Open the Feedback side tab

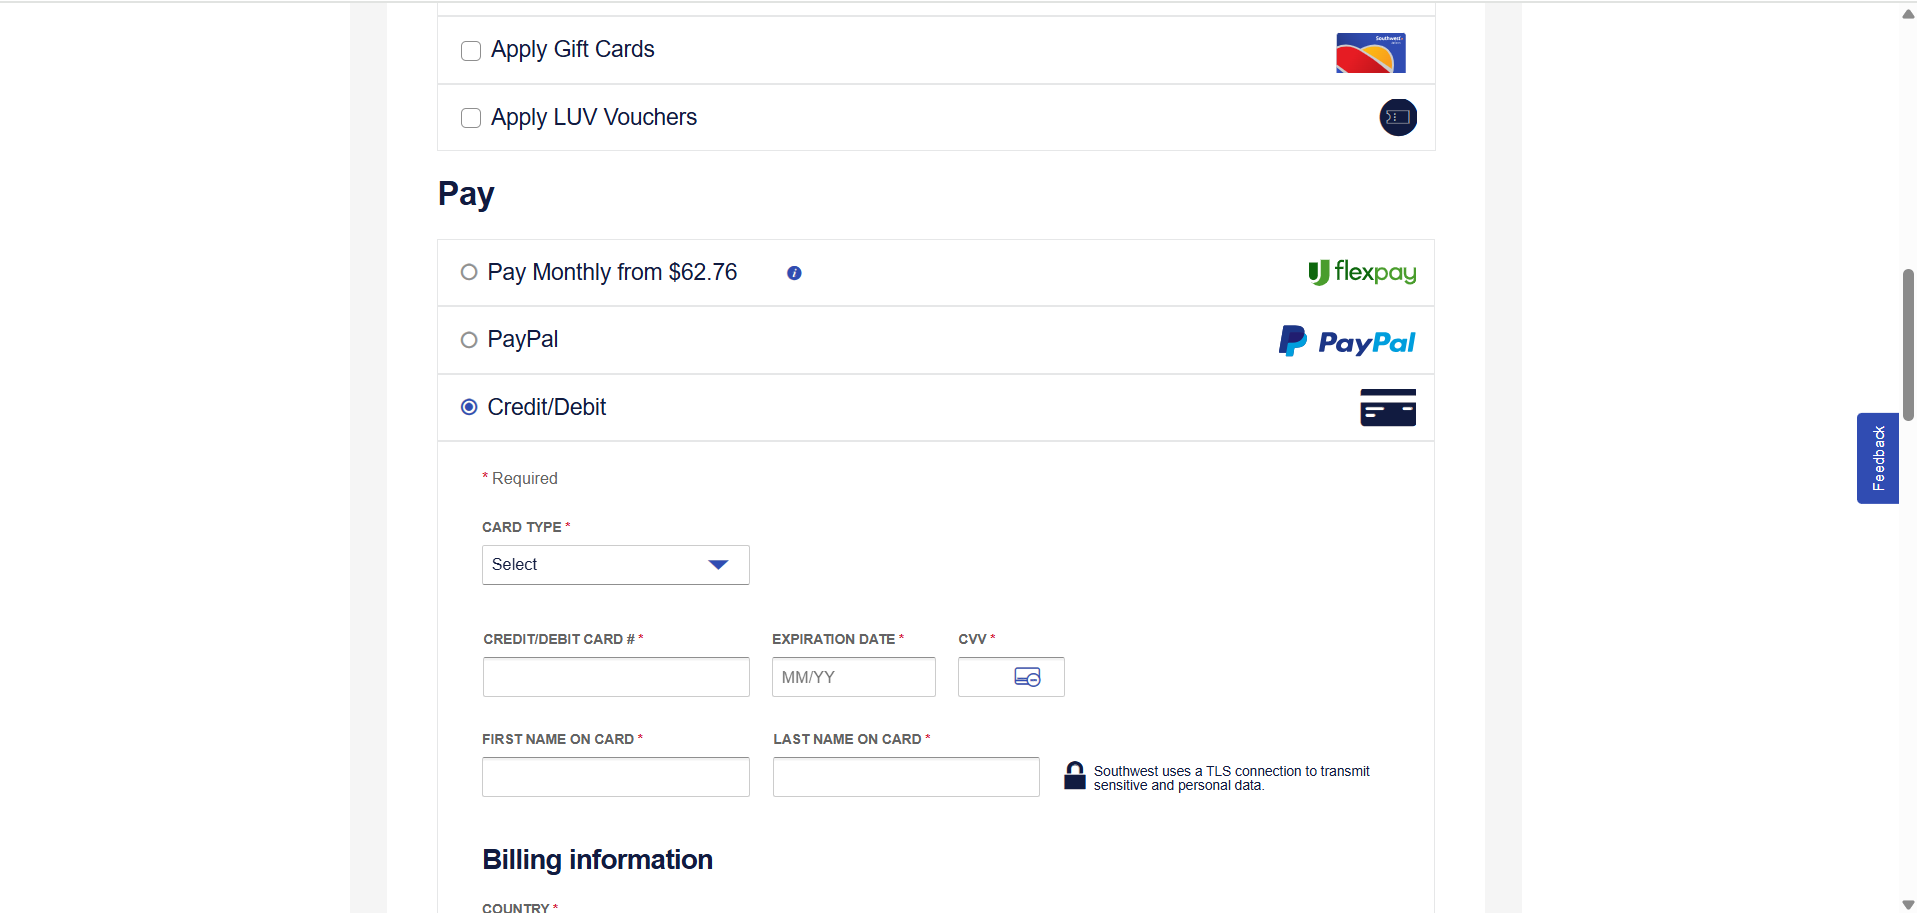click(1877, 458)
